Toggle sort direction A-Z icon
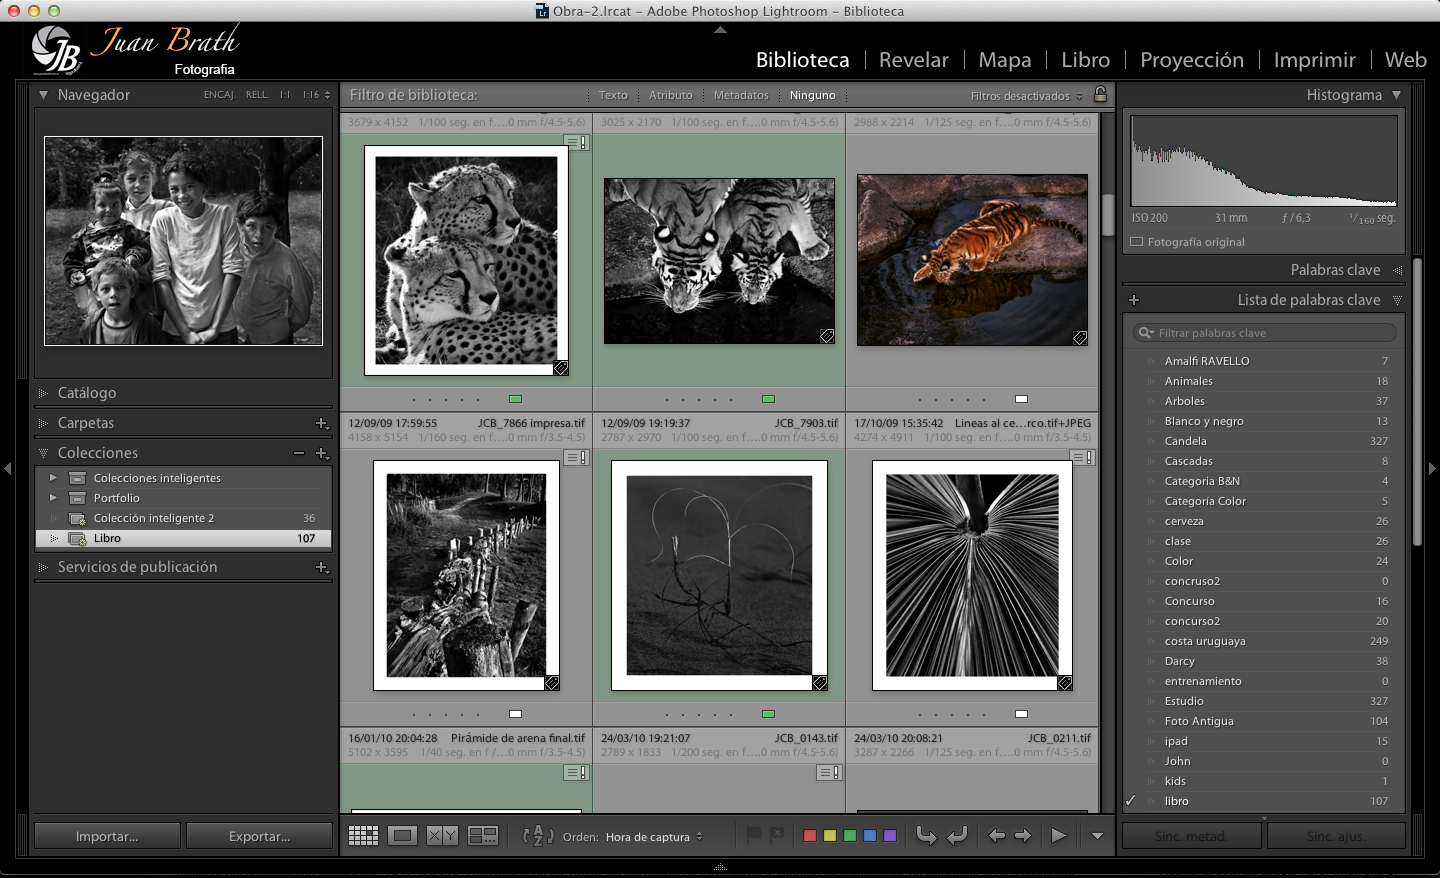This screenshot has height=878, width=1440. (x=537, y=836)
